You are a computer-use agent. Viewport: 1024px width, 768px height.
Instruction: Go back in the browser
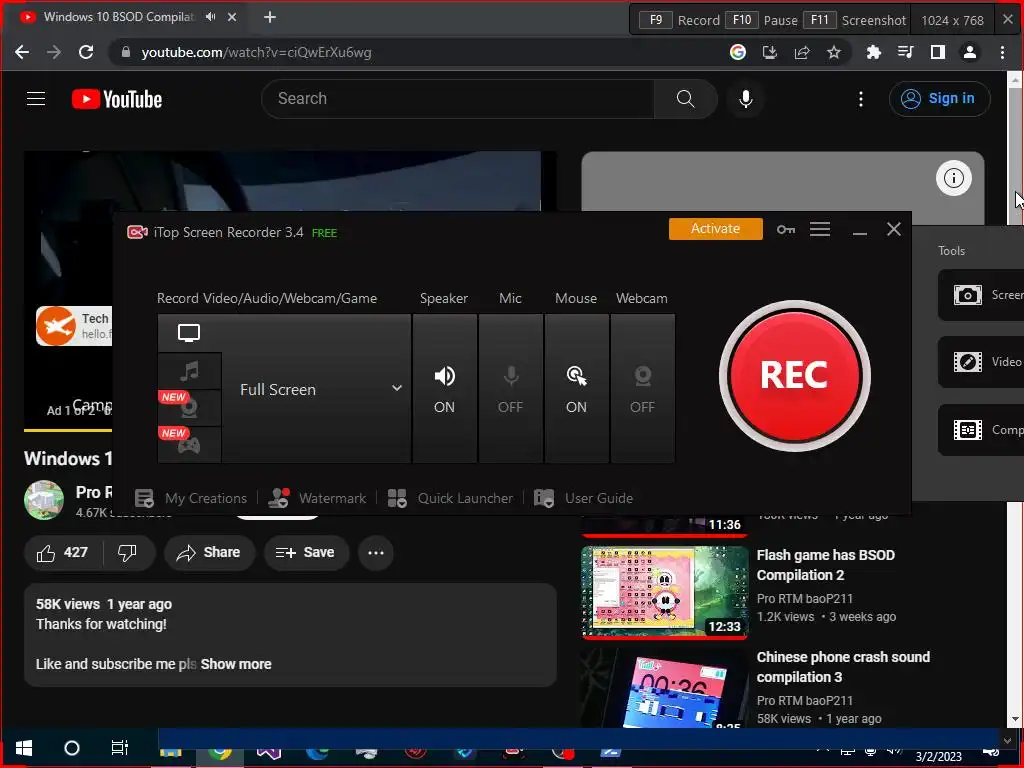22,52
